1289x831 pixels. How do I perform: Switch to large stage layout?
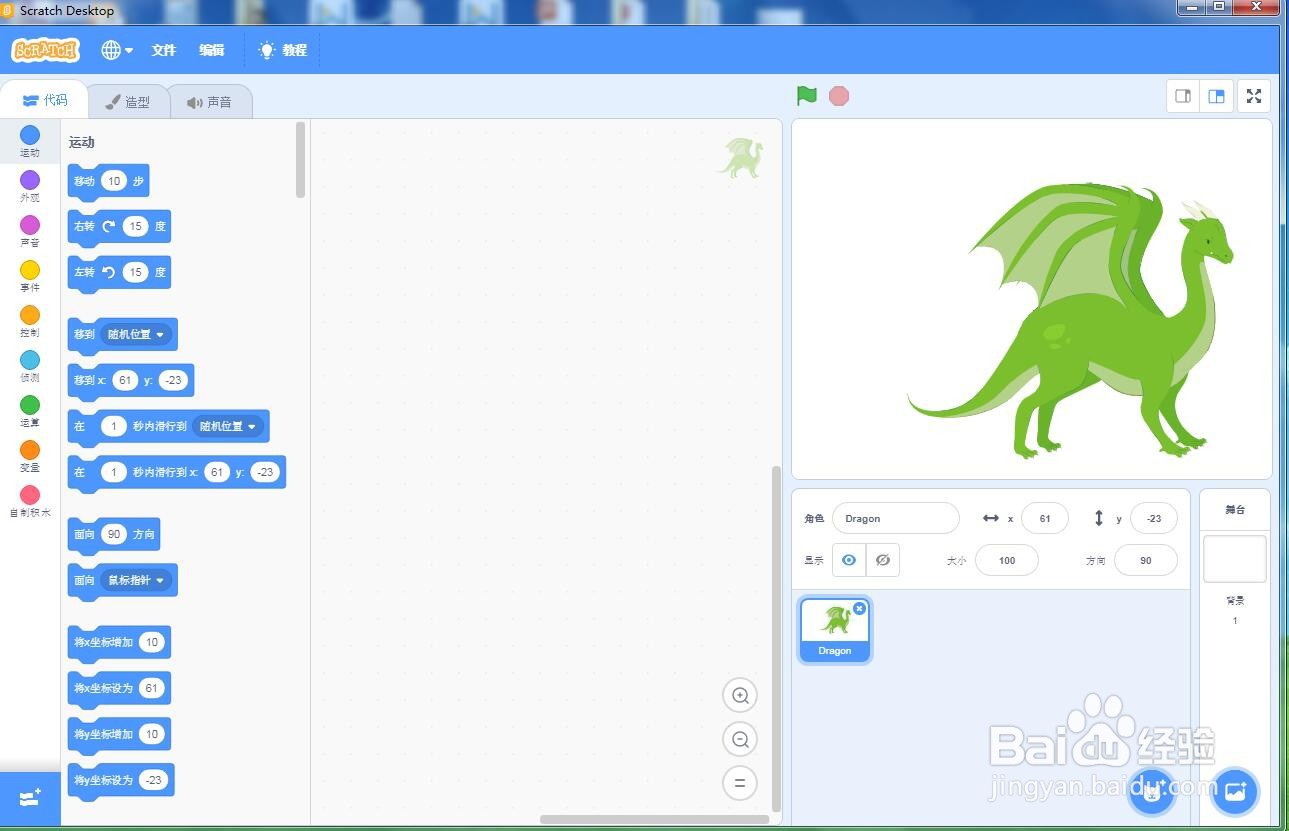pos(1216,96)
